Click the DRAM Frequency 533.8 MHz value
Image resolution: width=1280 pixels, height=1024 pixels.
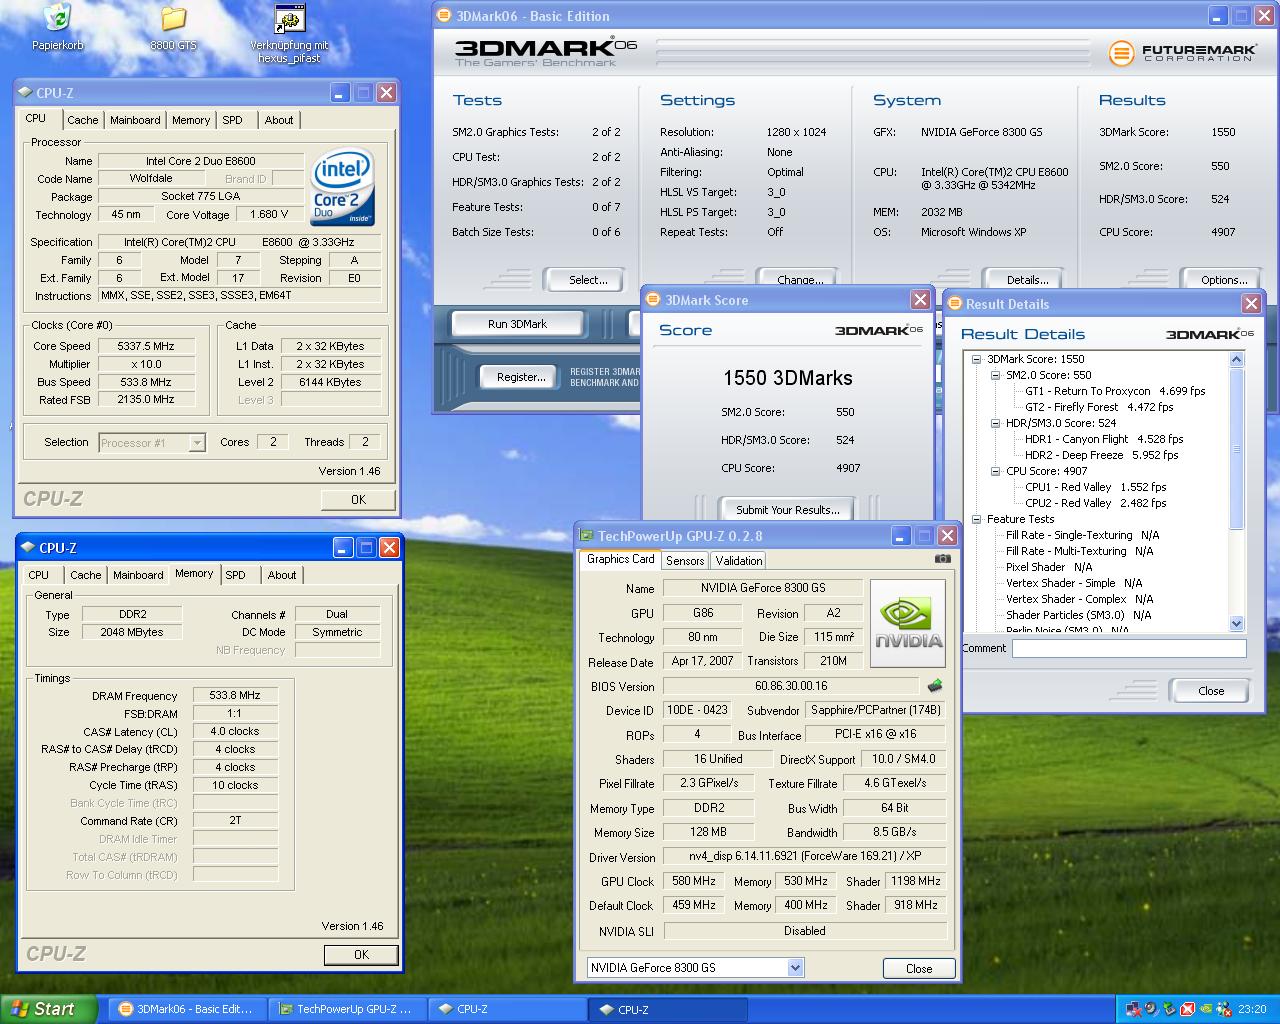tap(235, 695)
